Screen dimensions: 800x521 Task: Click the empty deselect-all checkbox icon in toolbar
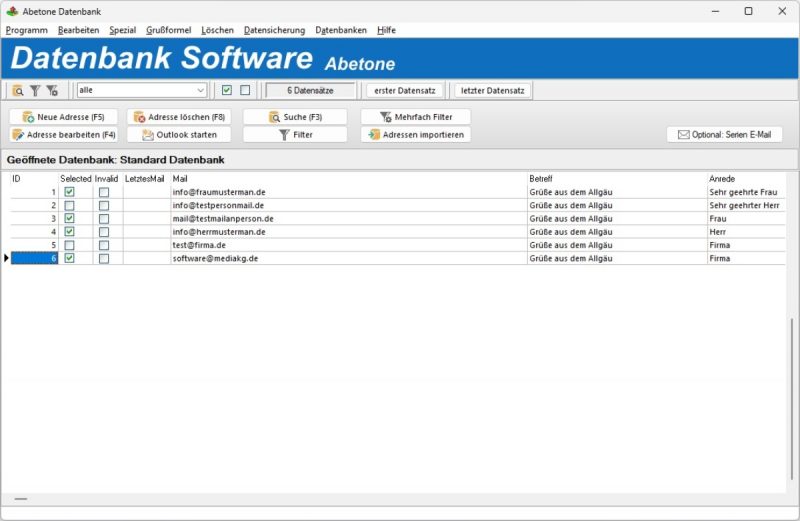tap(245, 90)
